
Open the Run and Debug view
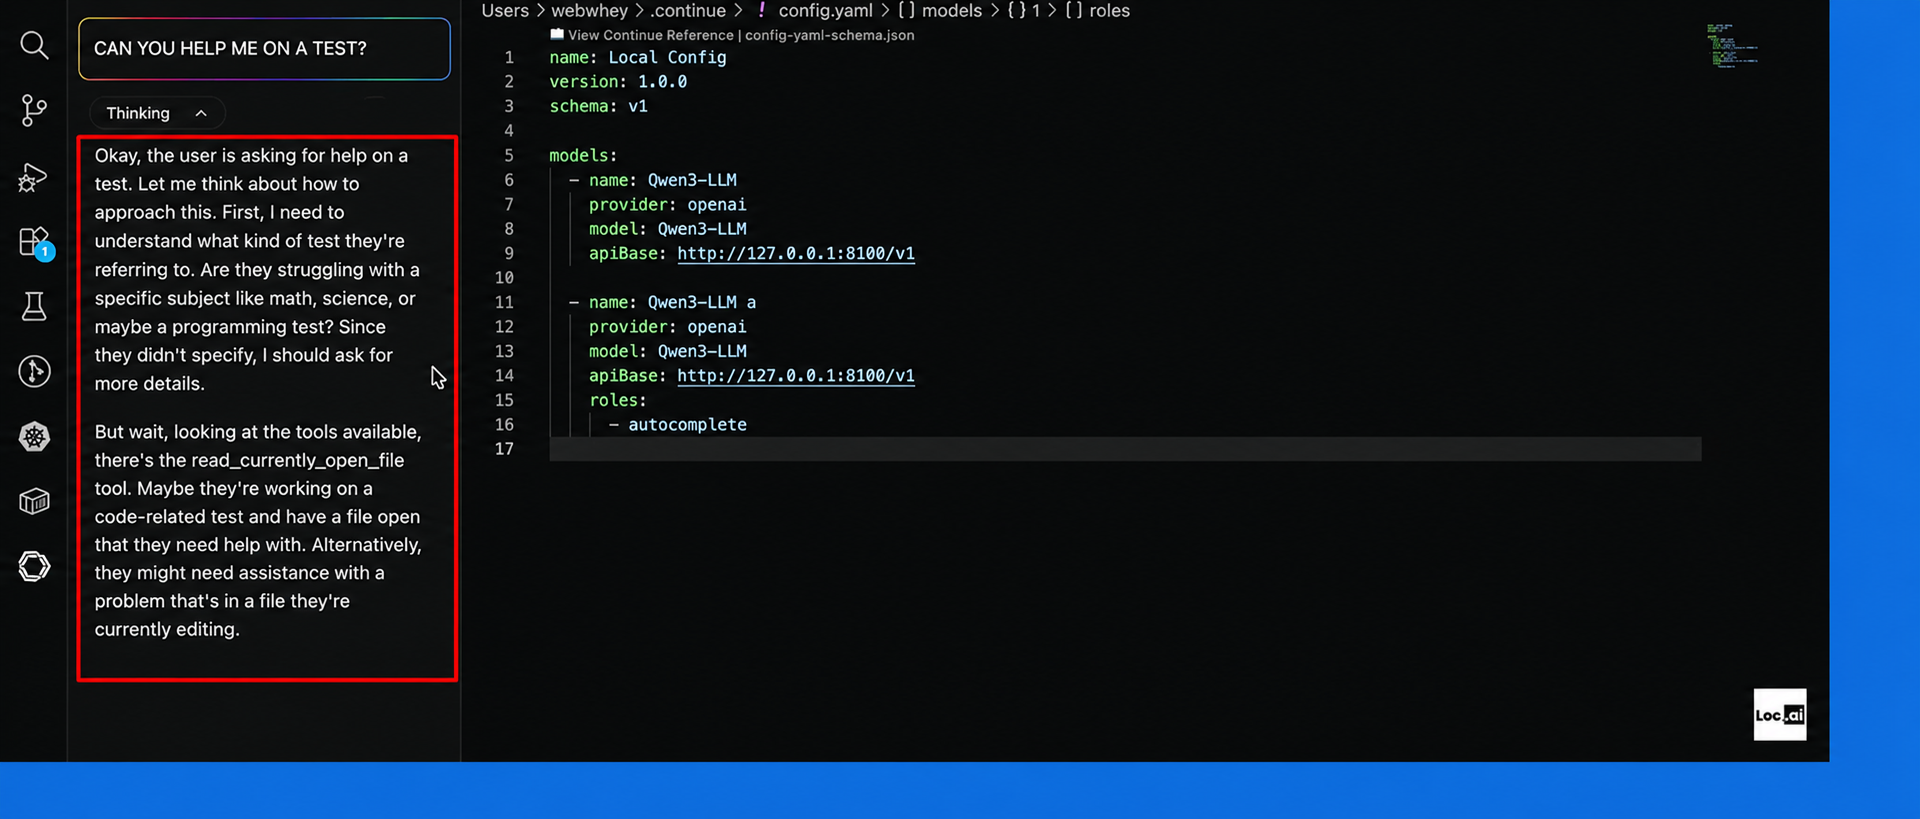33,177
